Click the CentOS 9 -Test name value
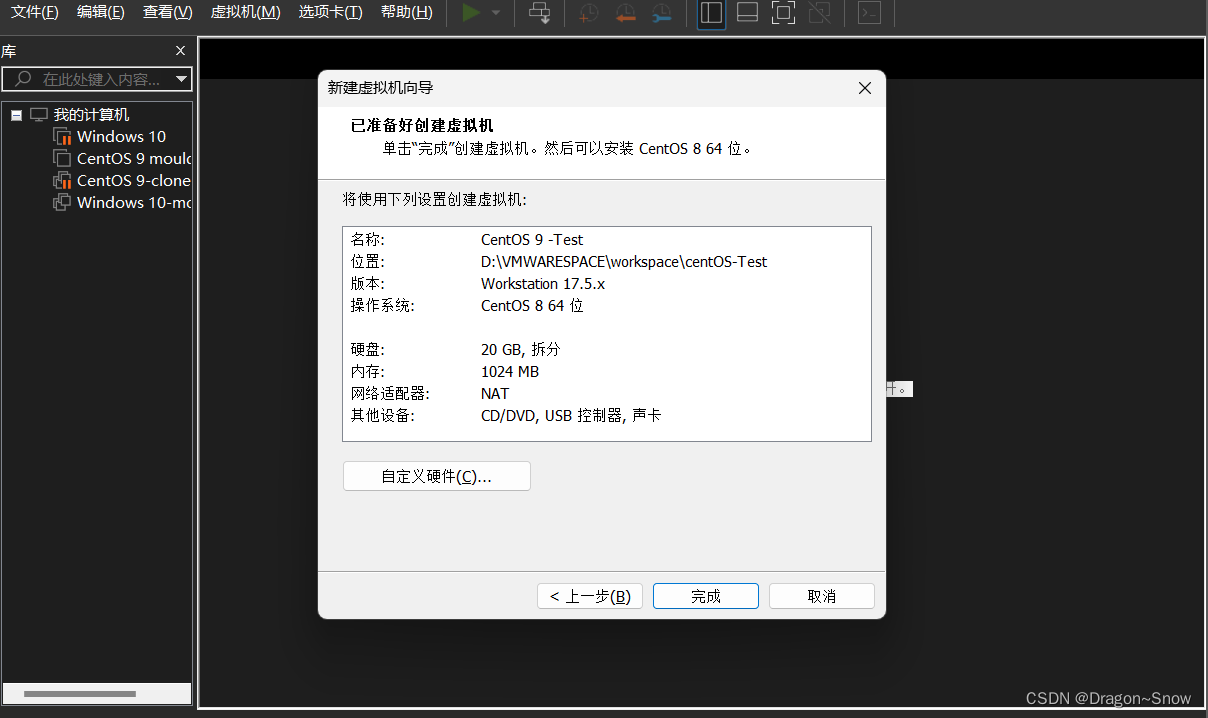The height and width of the screenshot is (718, 1208). pos(531,240)
